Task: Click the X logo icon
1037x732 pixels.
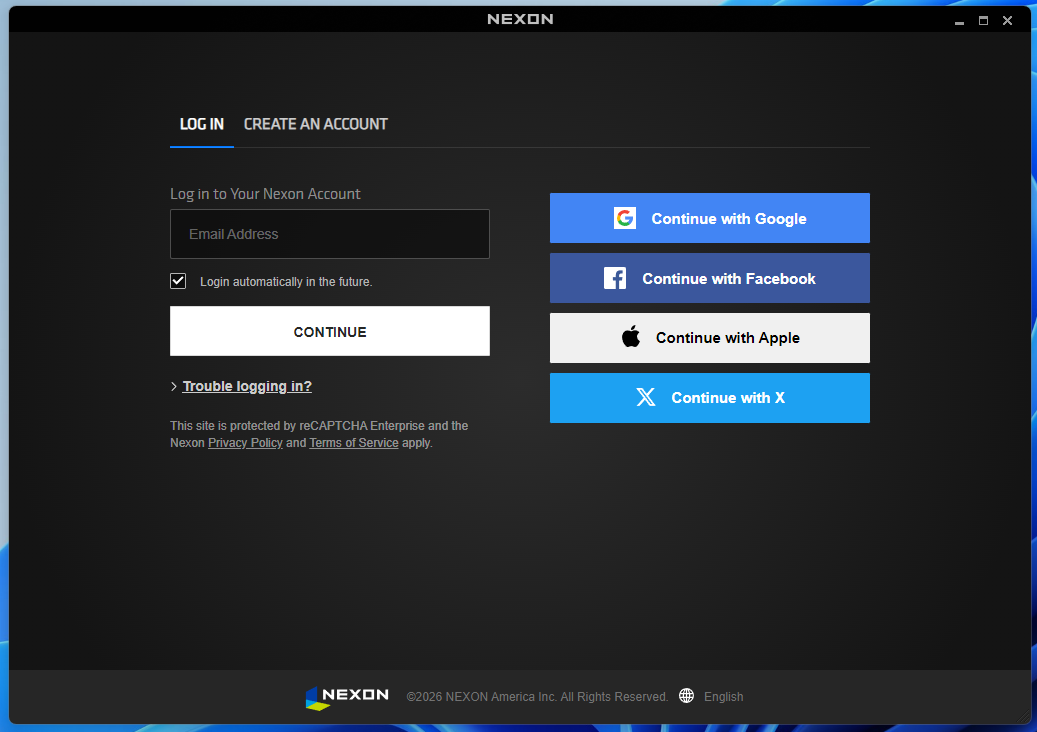Action: [x=646, y=397]
